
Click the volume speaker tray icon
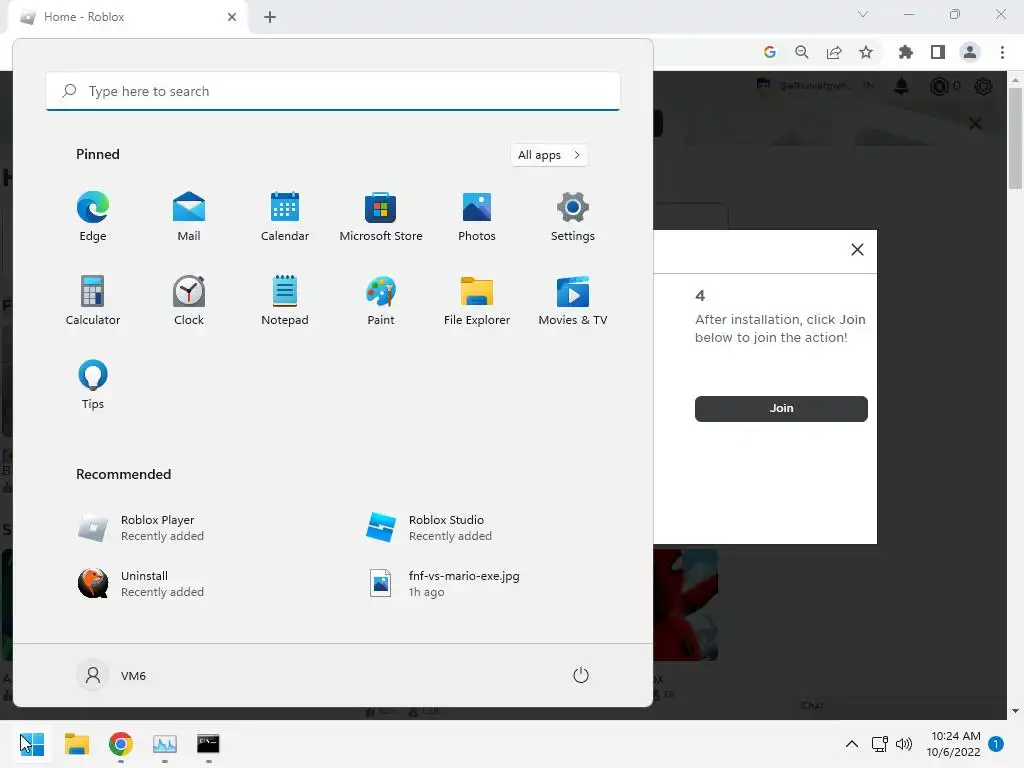[x=904, y=744]
